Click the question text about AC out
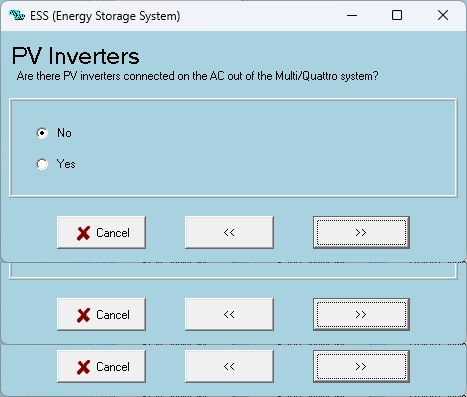Screen dimensions: 467x397 tap(198, 76)
